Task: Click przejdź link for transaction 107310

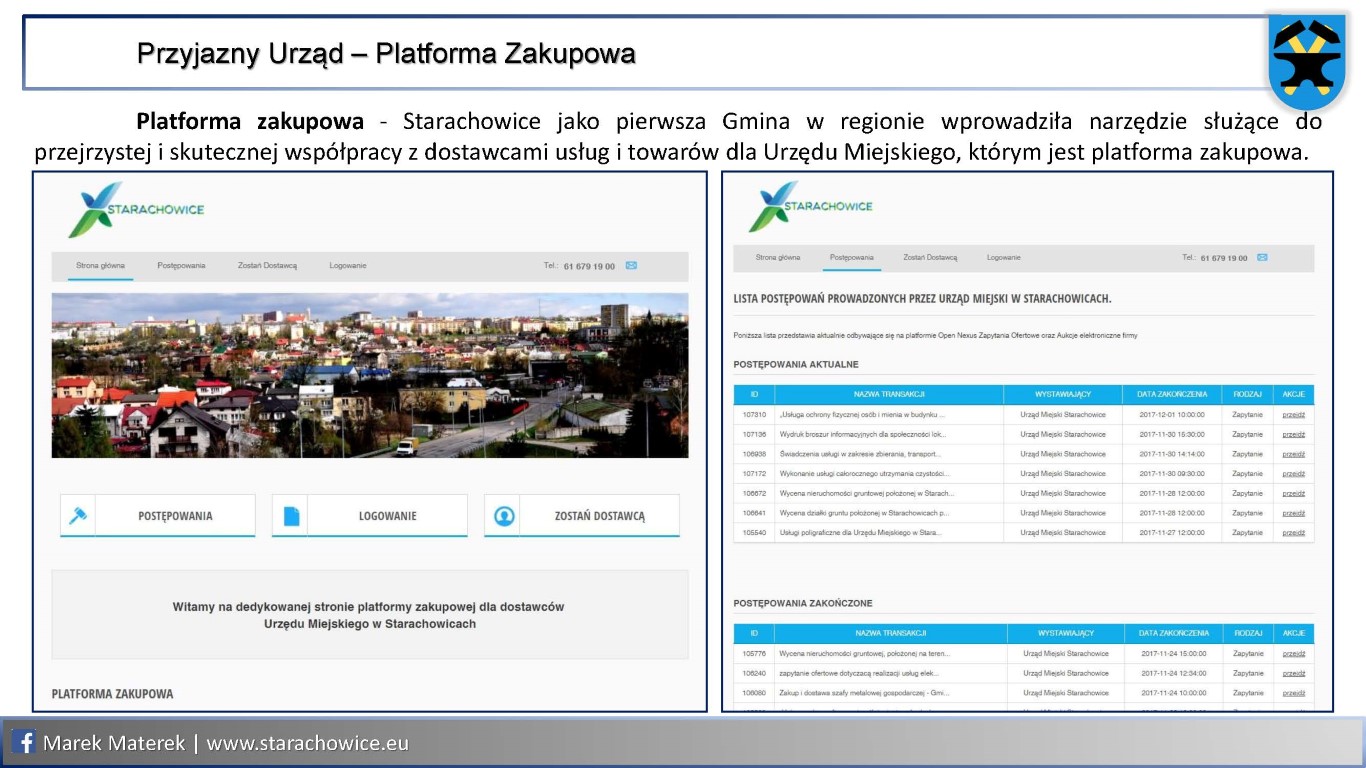Action: click(x=1293, y=414)
